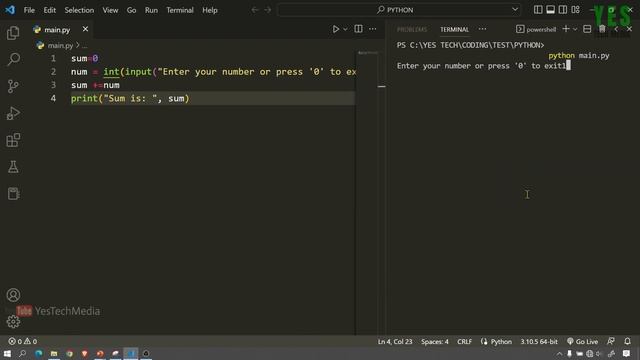Open terminal panel overflow ellipsis

(482, 29)
